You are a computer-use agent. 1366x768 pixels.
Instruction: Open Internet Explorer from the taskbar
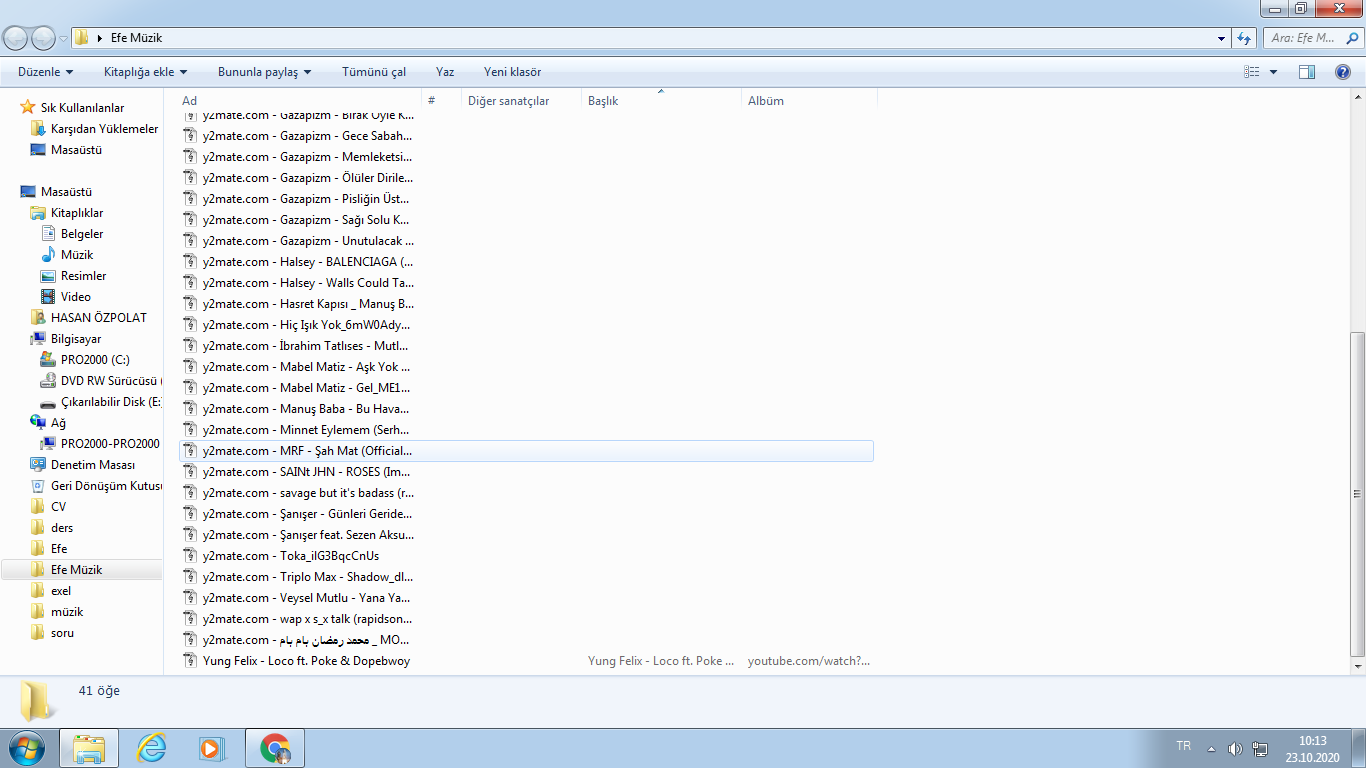[152, 748]
